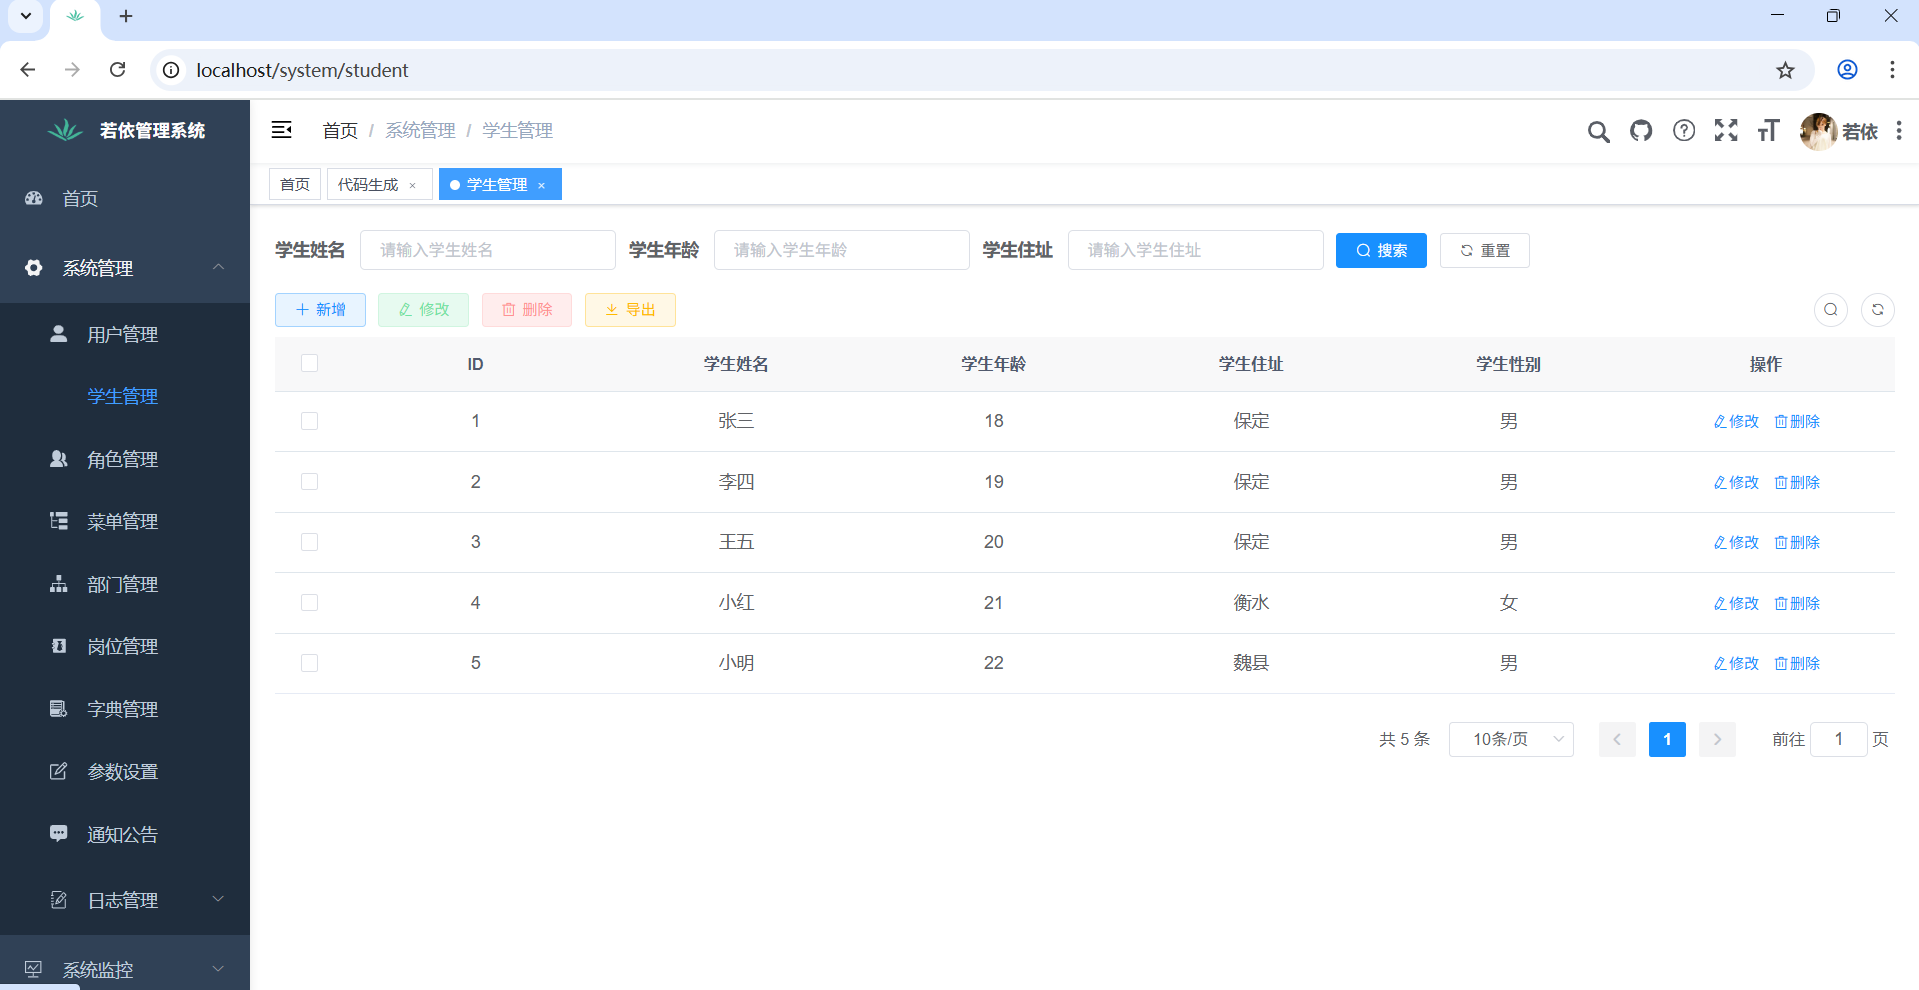The width and height of the screenshot is (1919, 990).
Task: Expand the 日志管理 sidebar menu
Action: coord(125,900)
